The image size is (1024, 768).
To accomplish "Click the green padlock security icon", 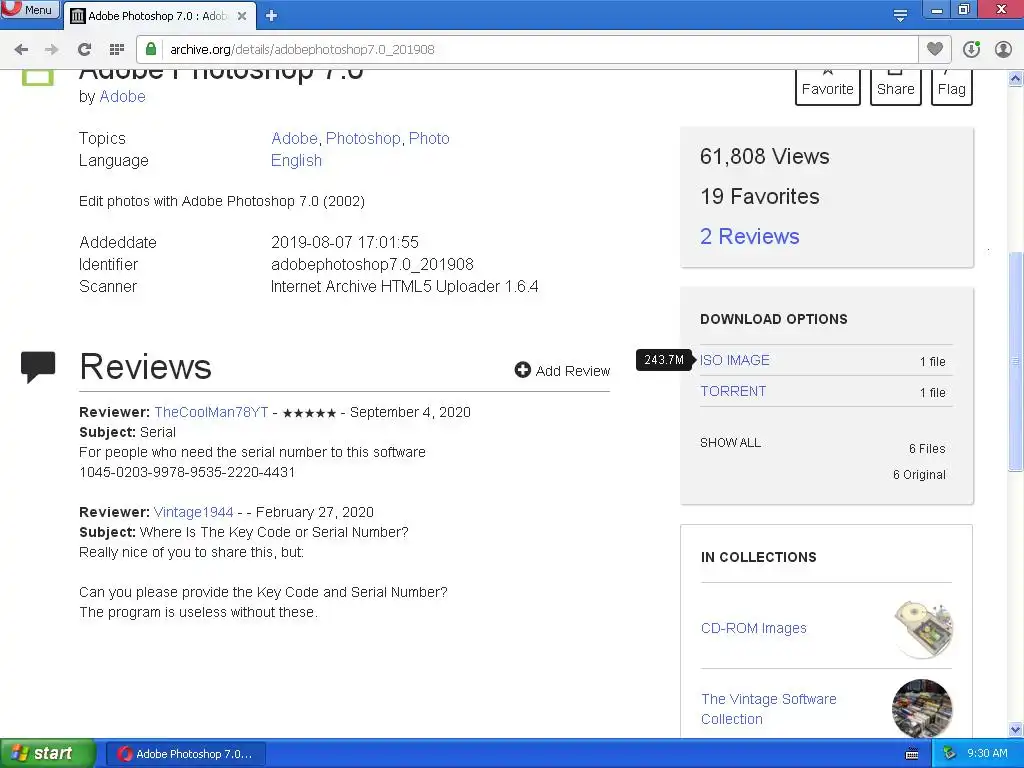I will (x=151, y=49).
